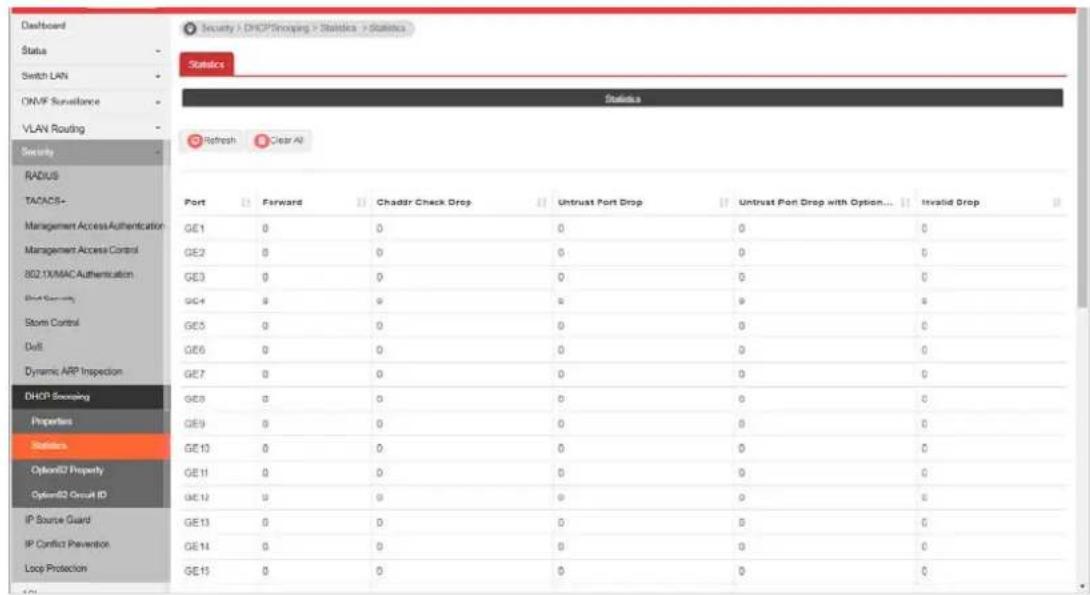Open the DoS page
1090x595 pixels.
click(x=33, y=347)
